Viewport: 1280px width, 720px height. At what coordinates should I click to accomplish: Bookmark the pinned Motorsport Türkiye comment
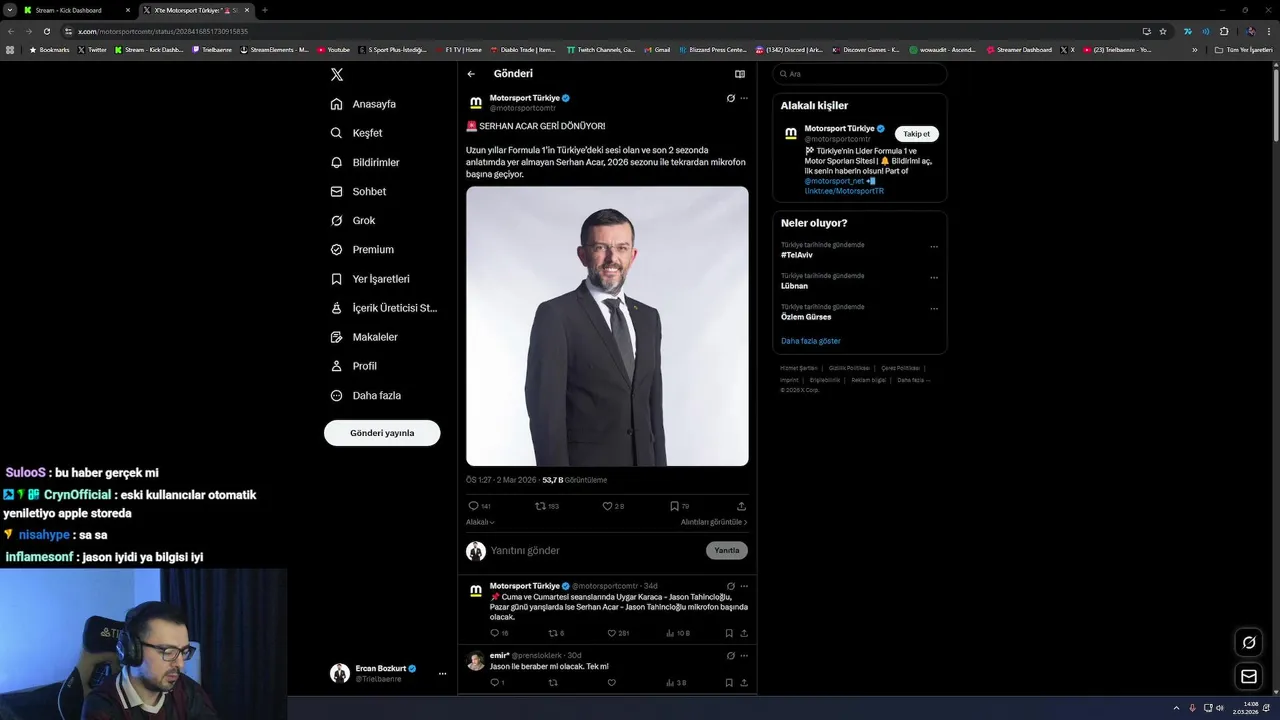[x=729, y=633]
